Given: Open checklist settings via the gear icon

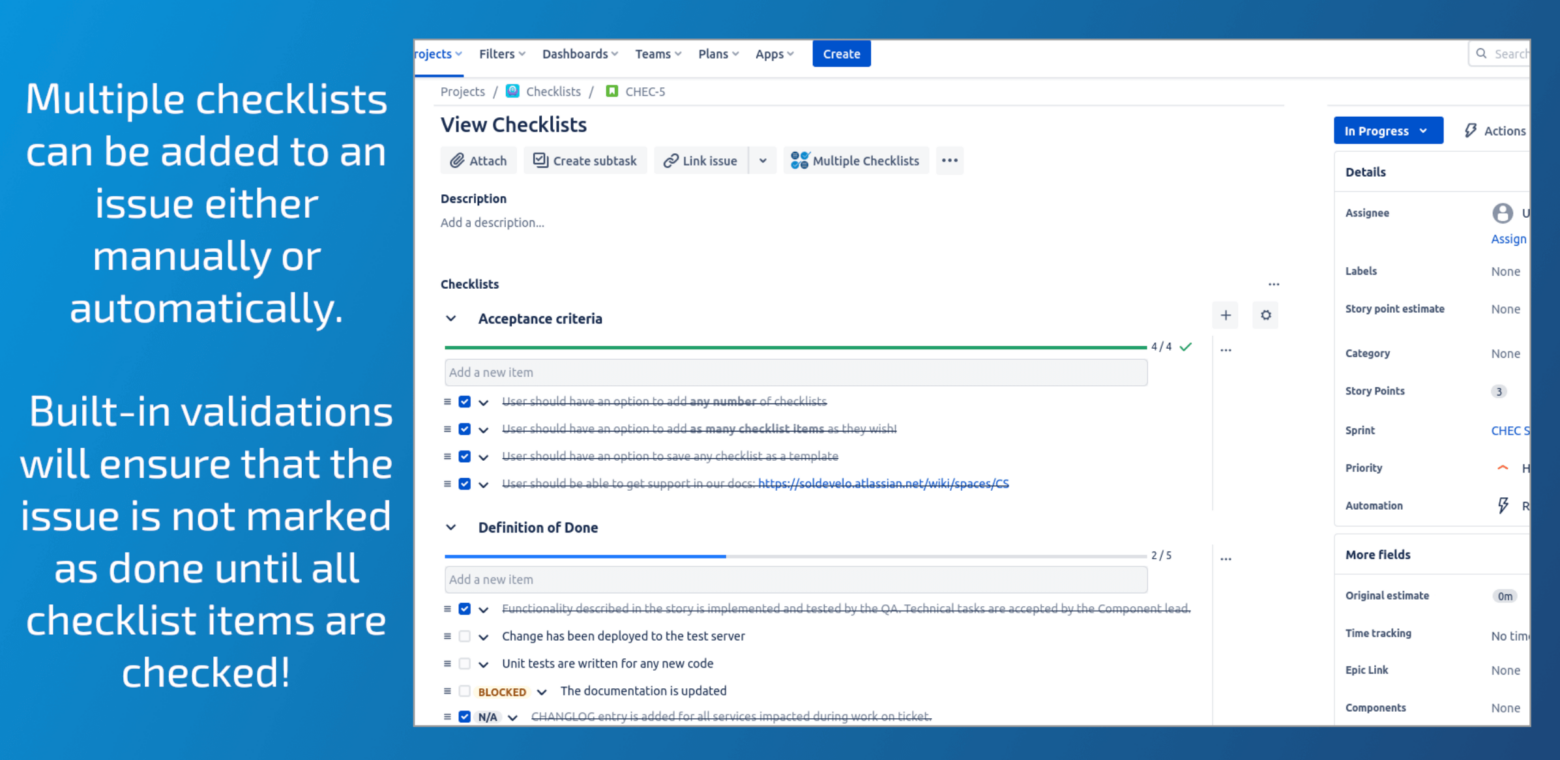Looking at the screenshot, I should click(1265, 315).
